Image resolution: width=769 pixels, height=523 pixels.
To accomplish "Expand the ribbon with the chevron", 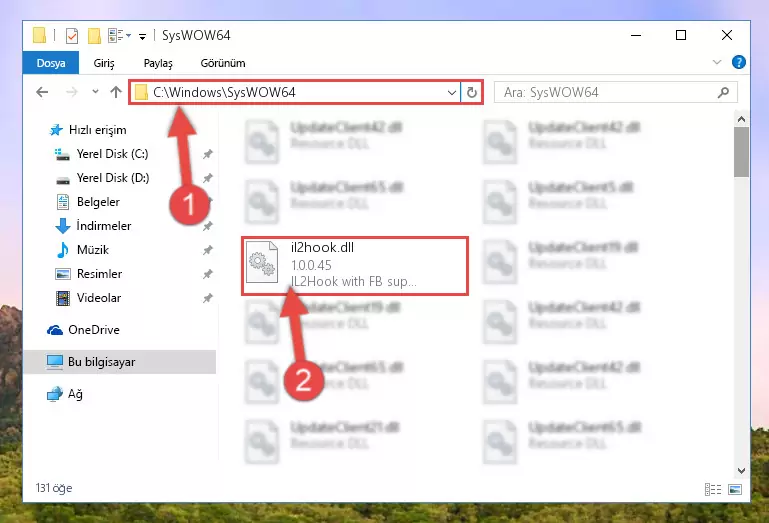I will click(717, 62).
